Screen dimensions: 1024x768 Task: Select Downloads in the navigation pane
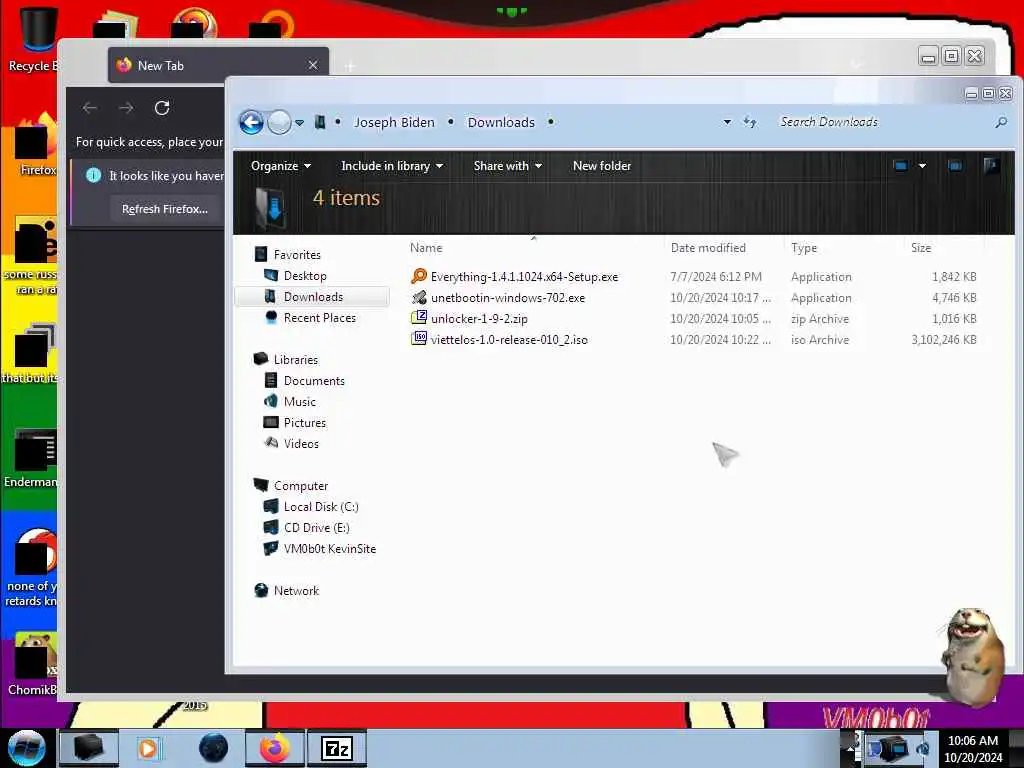pos(313,296)
